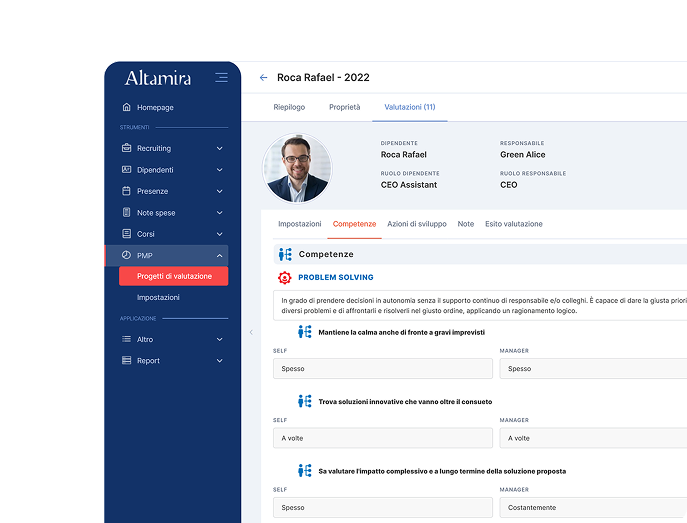Open Progetti di valutazione
687x523 pixels.
[174, 276]
